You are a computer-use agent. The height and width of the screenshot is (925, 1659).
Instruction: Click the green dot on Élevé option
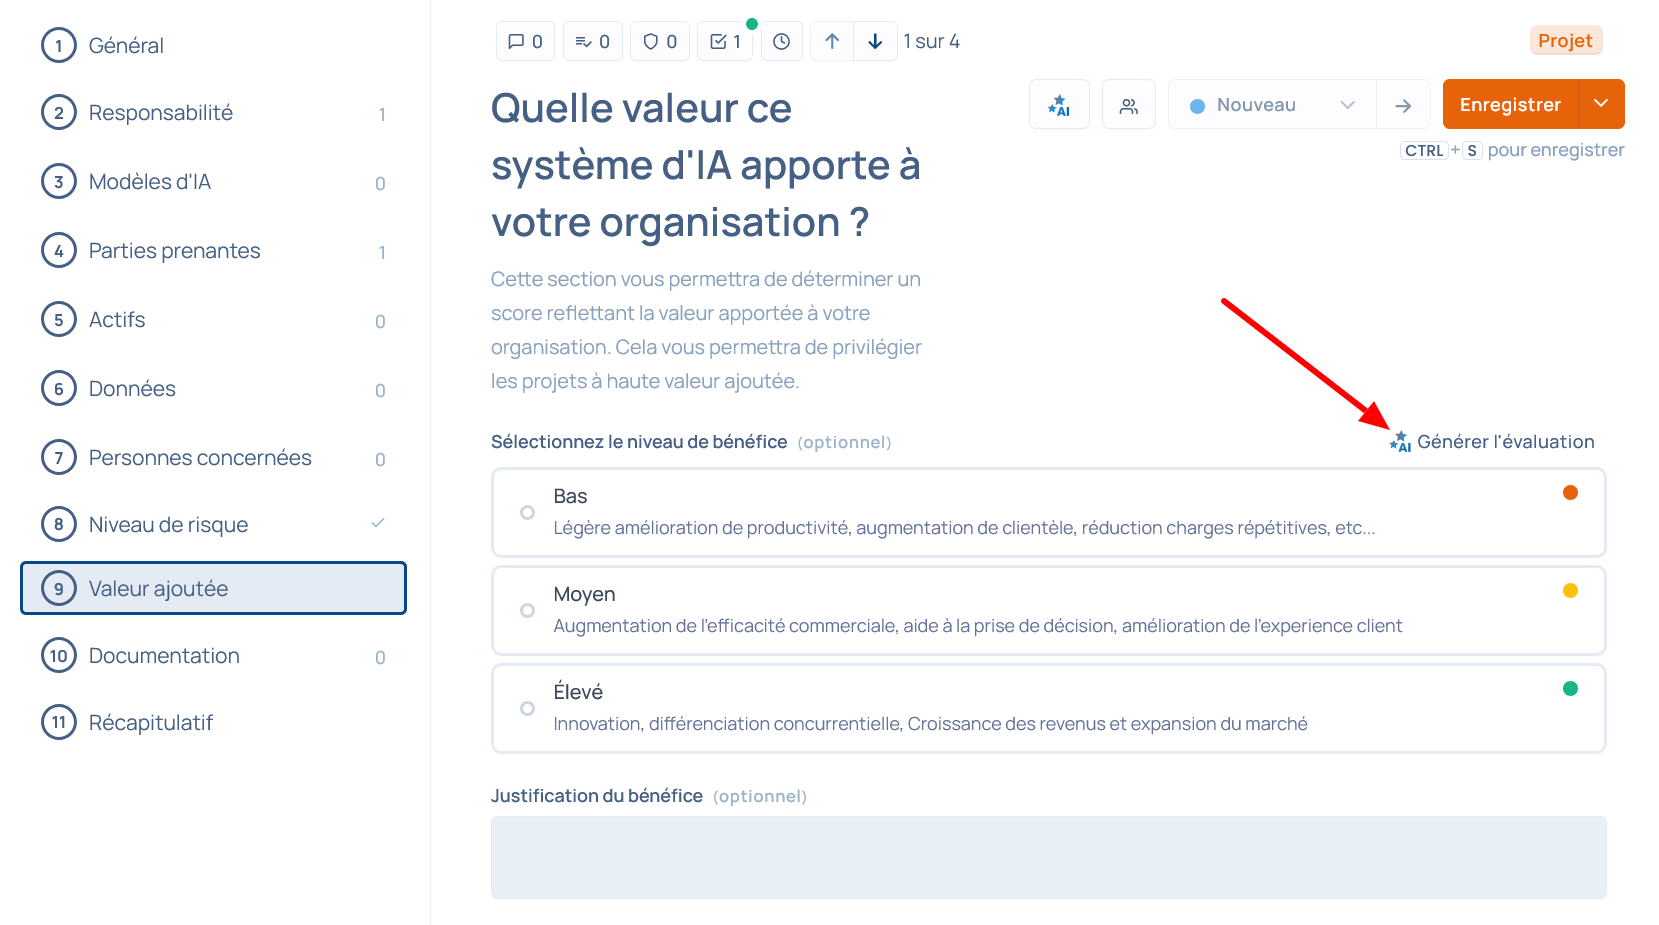[x=1570, y=689]
